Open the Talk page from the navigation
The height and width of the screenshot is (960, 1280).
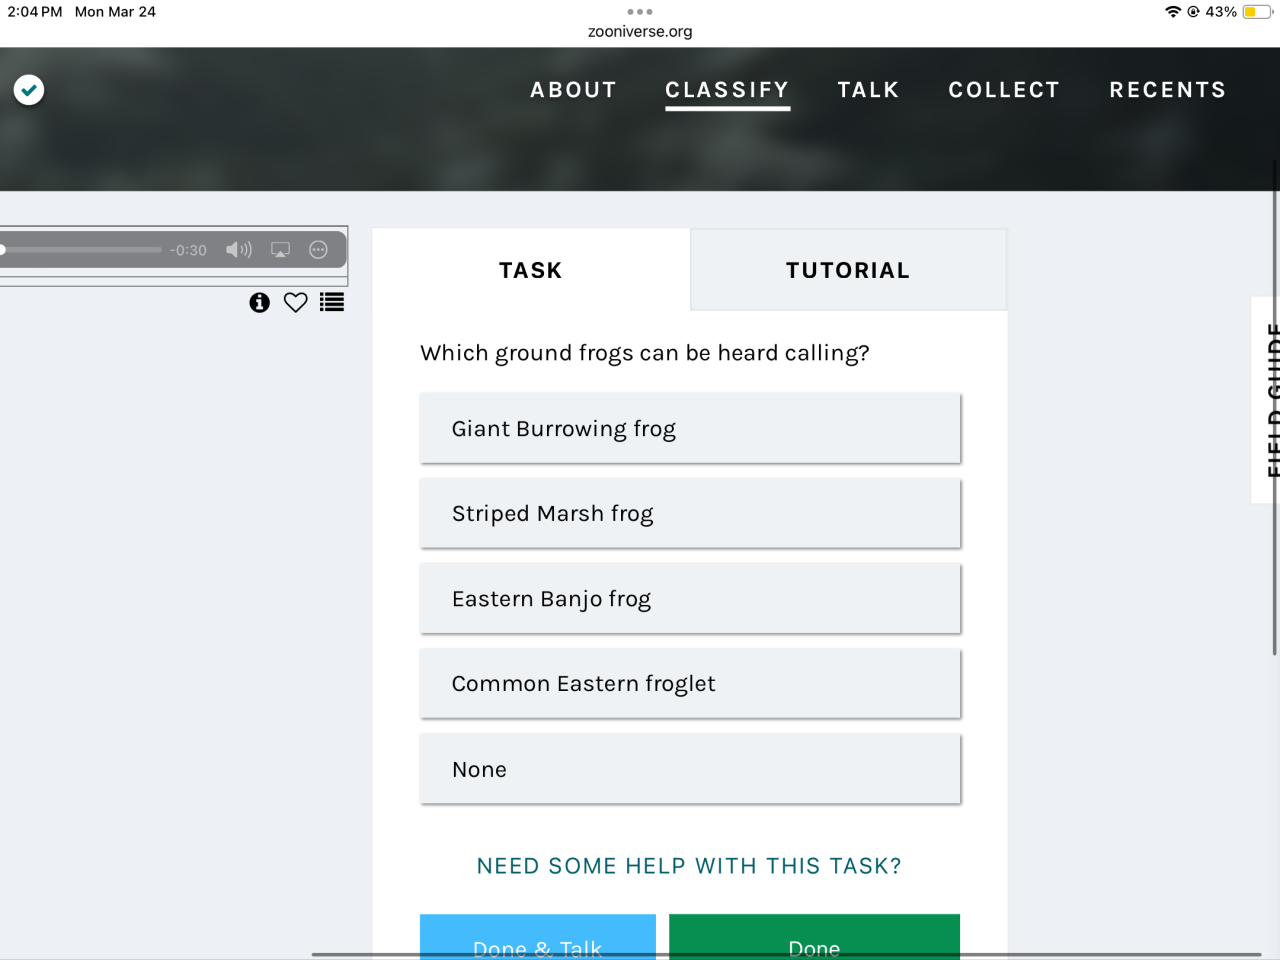[868, 90]
